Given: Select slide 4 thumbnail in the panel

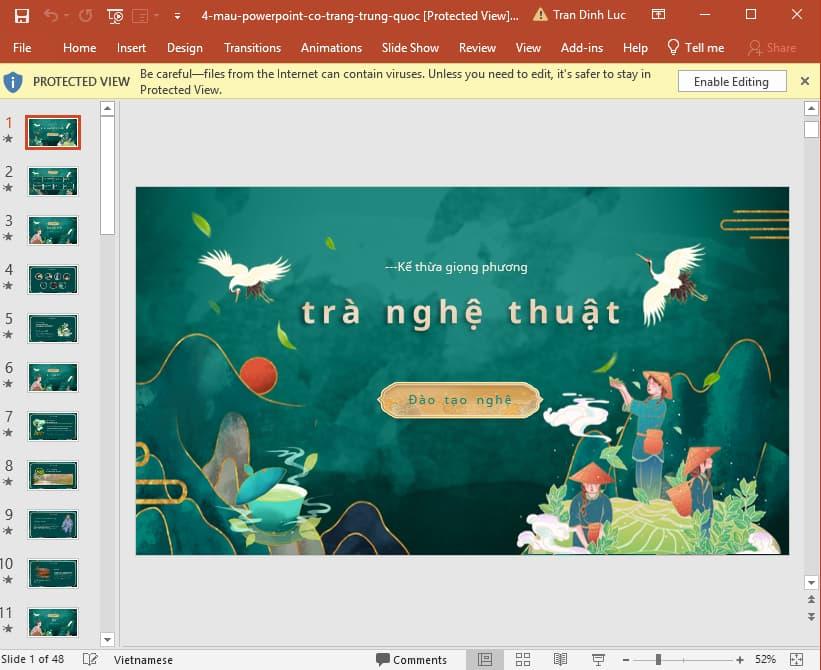Looking at the screenshot, I should point(52,280).
